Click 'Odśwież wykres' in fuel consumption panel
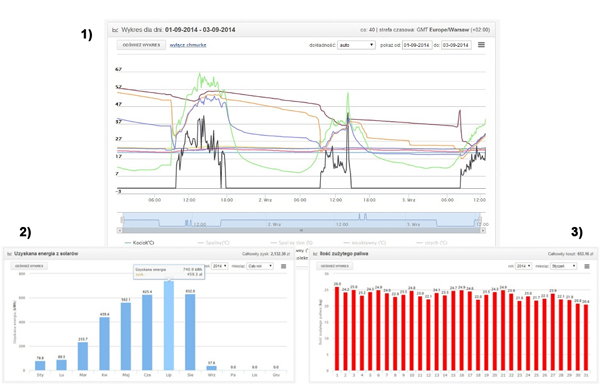Viewport: 600px width, 387px height. tap(335, 266)
